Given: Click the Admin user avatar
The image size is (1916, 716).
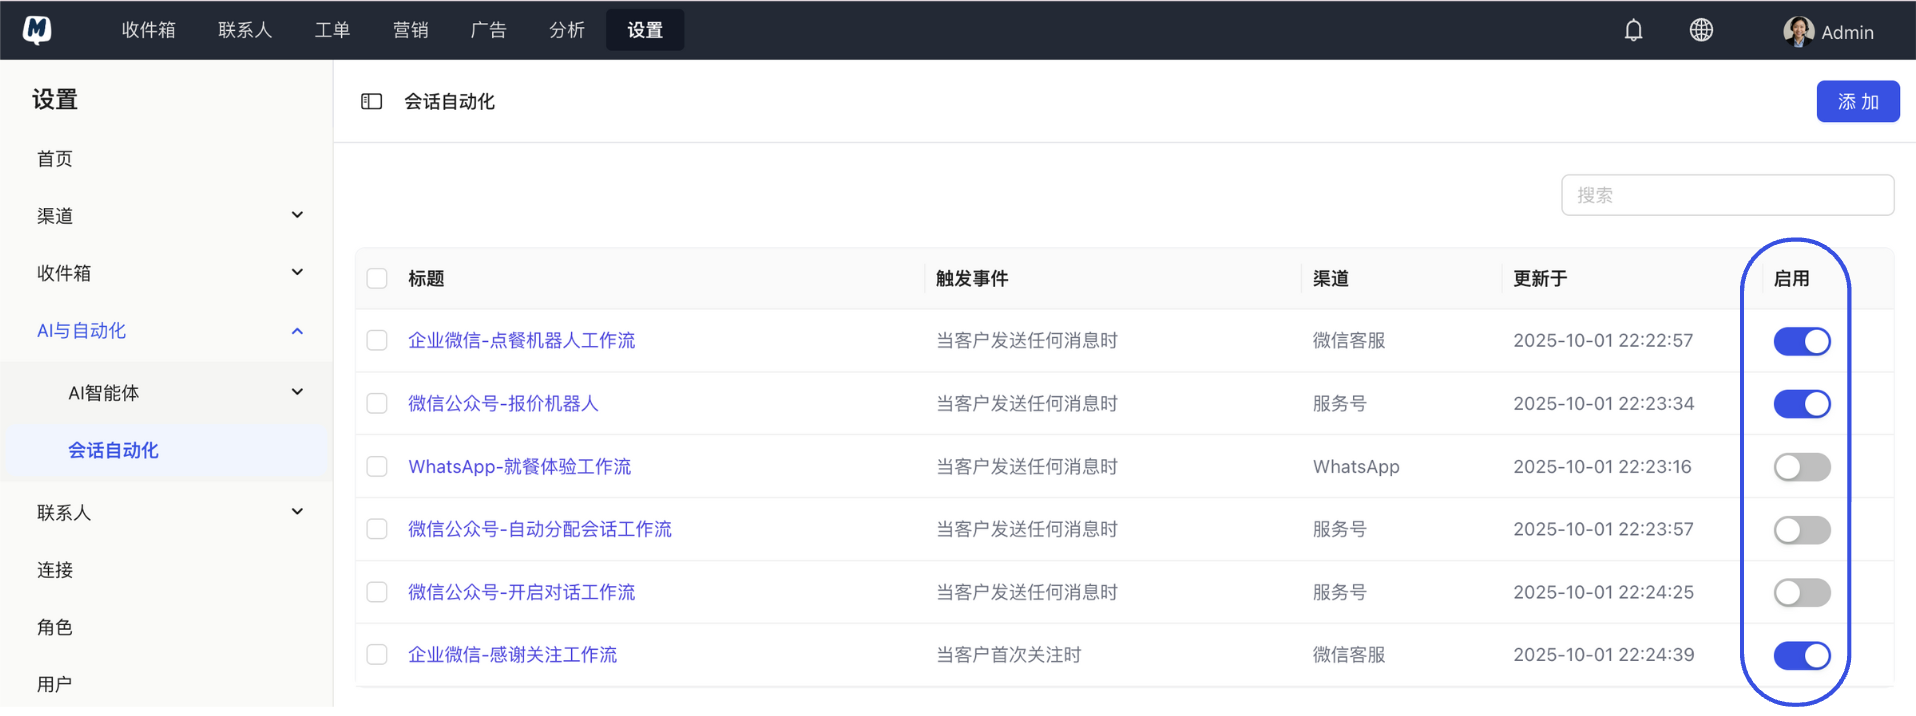Looking at the screenshot, I should coord(1798,31).
